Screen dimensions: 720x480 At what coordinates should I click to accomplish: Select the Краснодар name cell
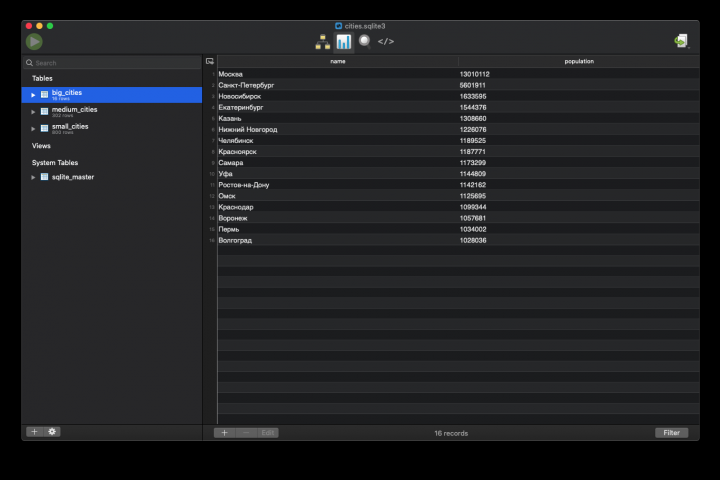(x=338, y=207)
